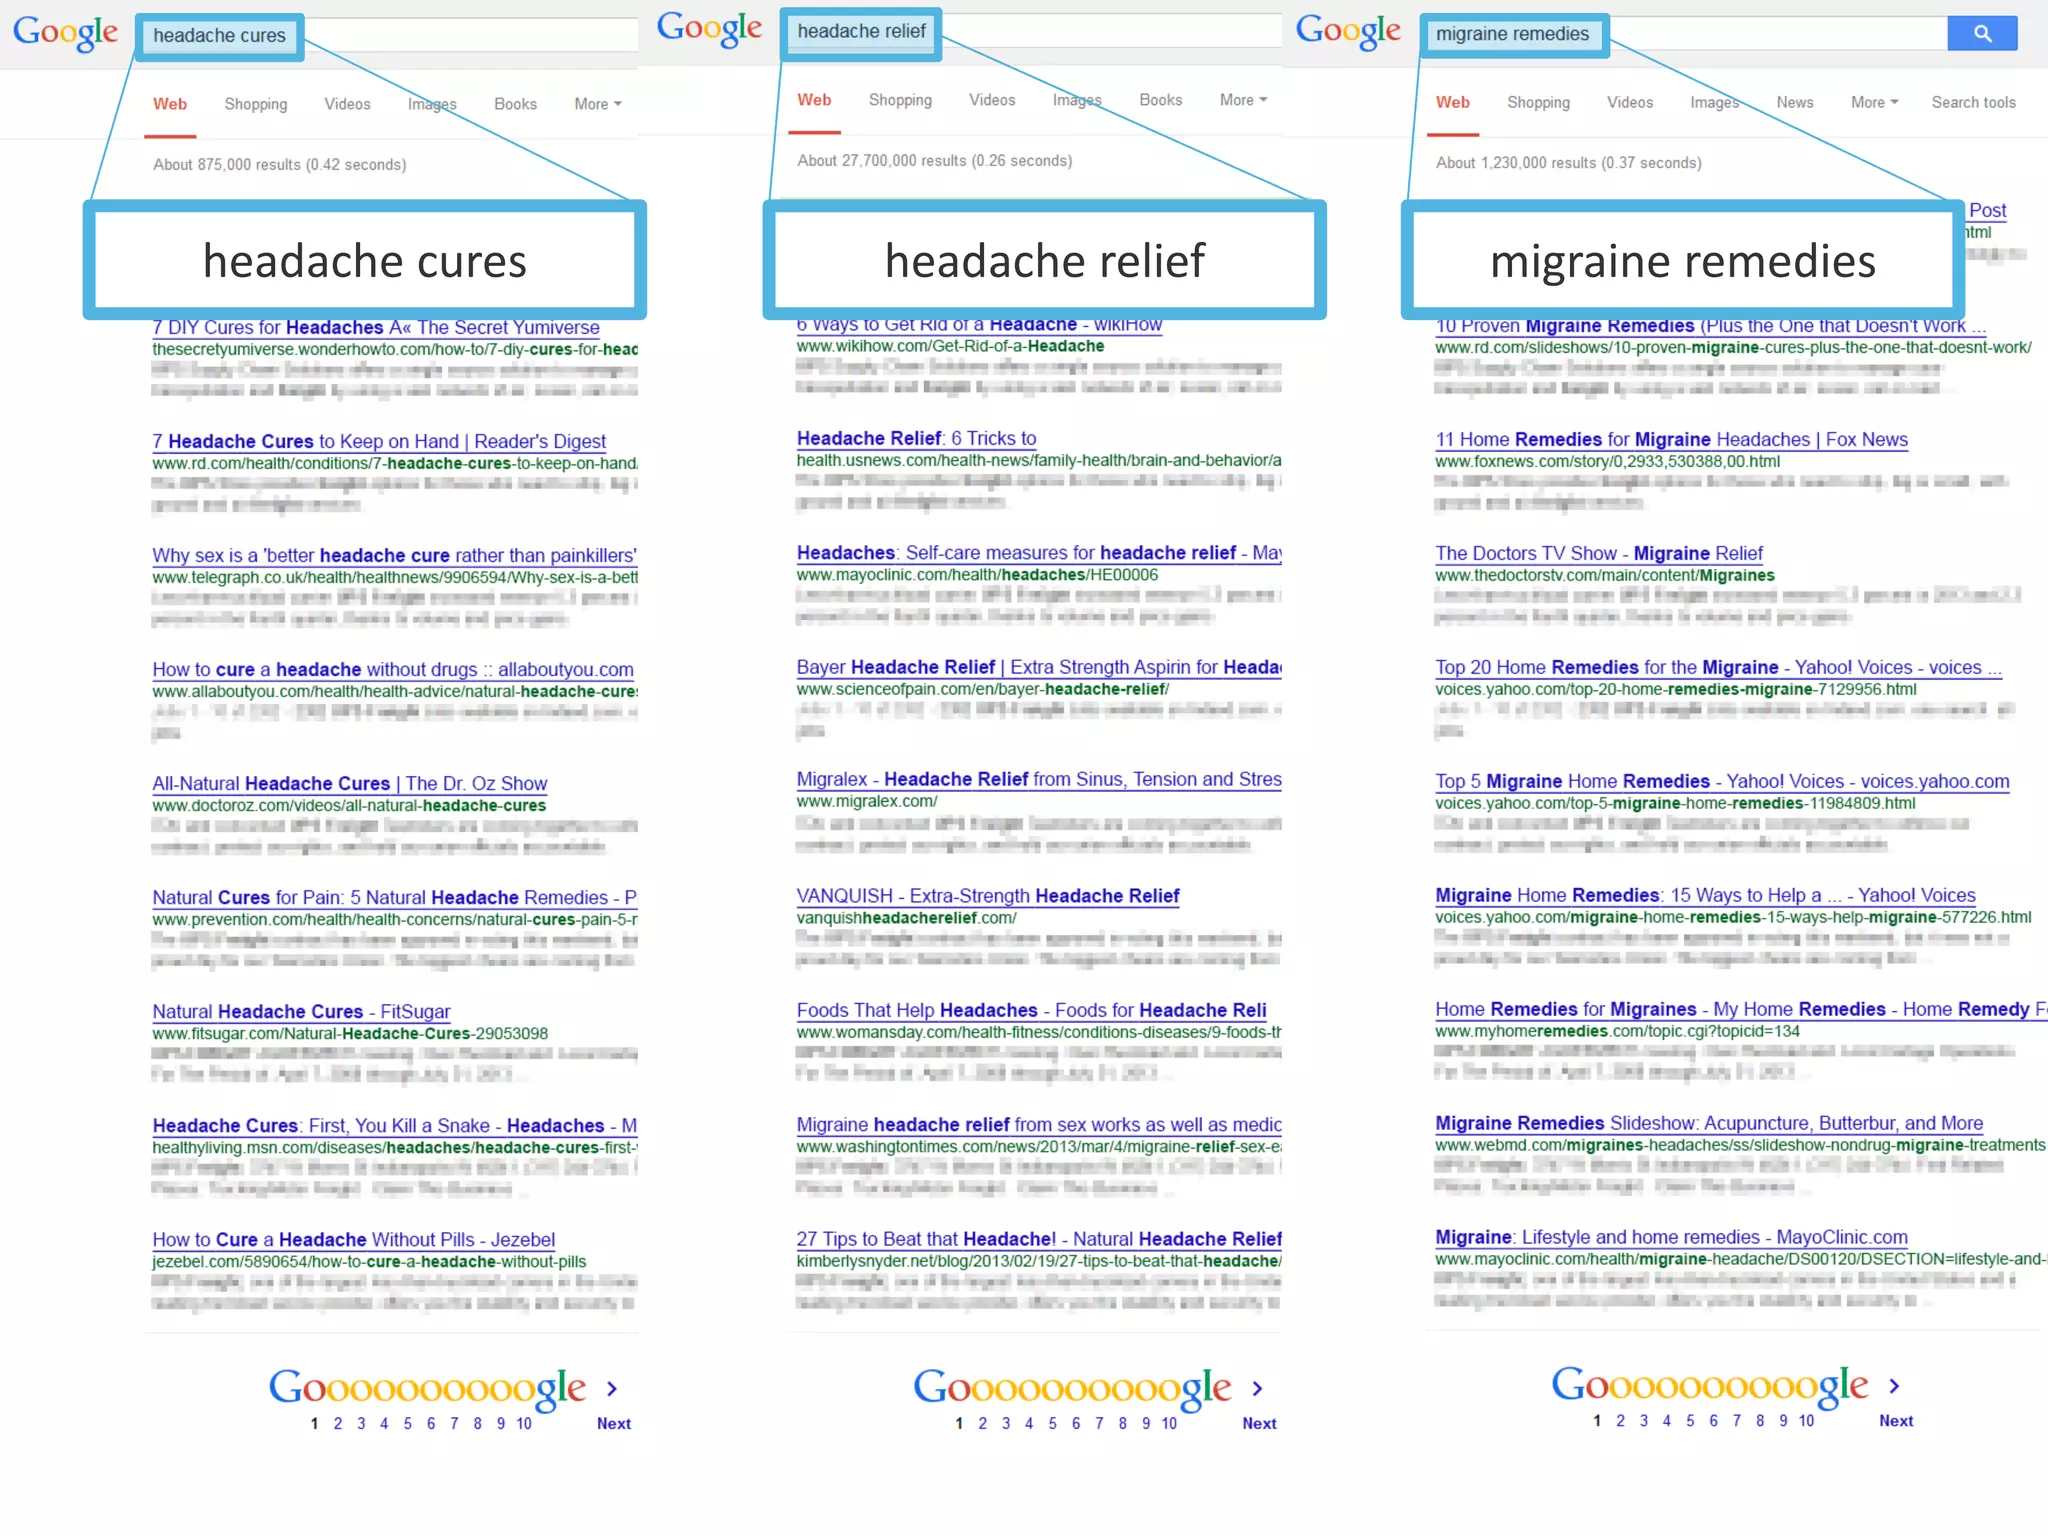Open Migraine Home Remedies: 15 Ways link
The height and width of the screenshot is (1536, 2048).
pyautogui.click(x=1705, y=895)
